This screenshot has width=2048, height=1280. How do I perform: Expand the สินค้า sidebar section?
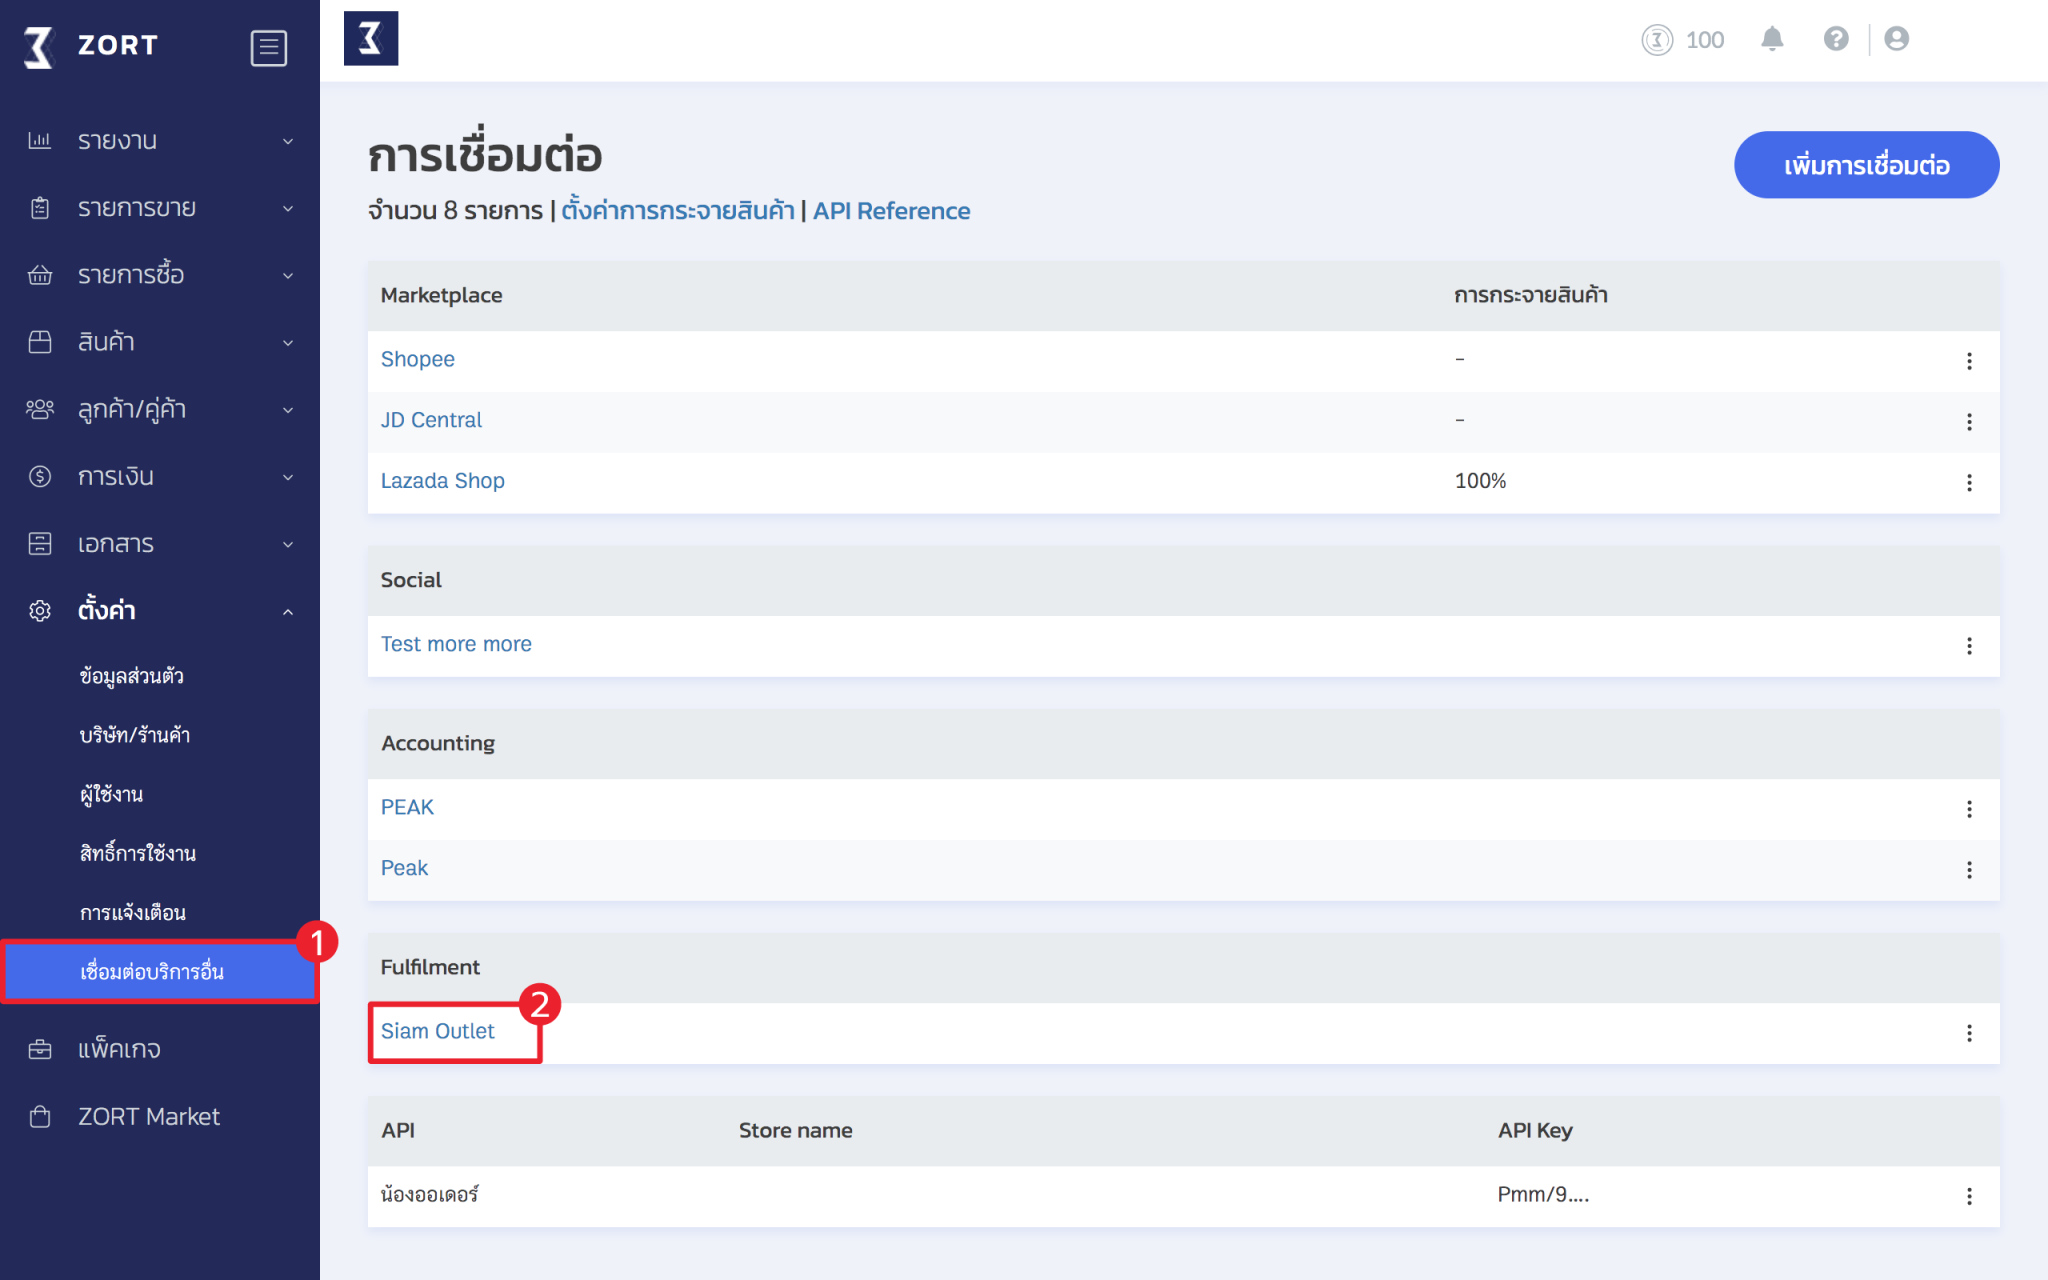coord(160,342)
